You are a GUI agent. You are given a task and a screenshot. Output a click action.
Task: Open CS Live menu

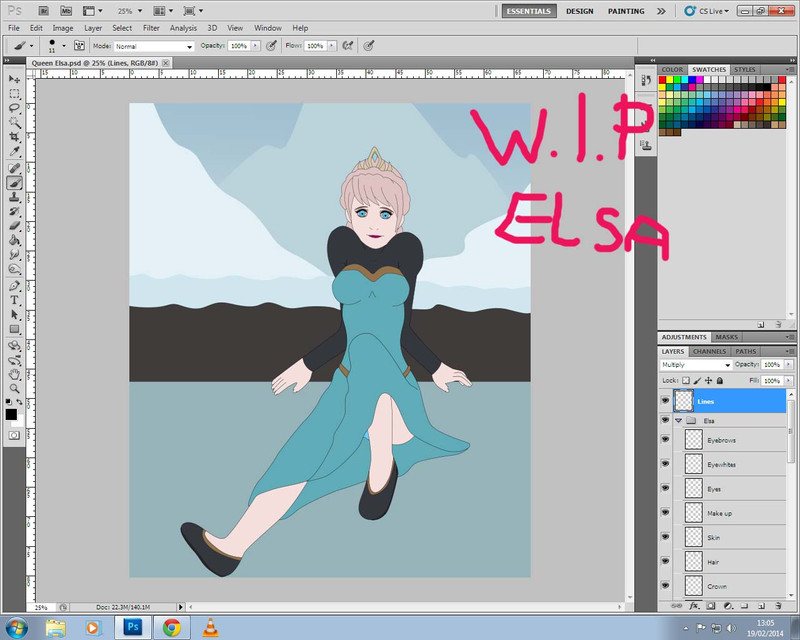707,11
